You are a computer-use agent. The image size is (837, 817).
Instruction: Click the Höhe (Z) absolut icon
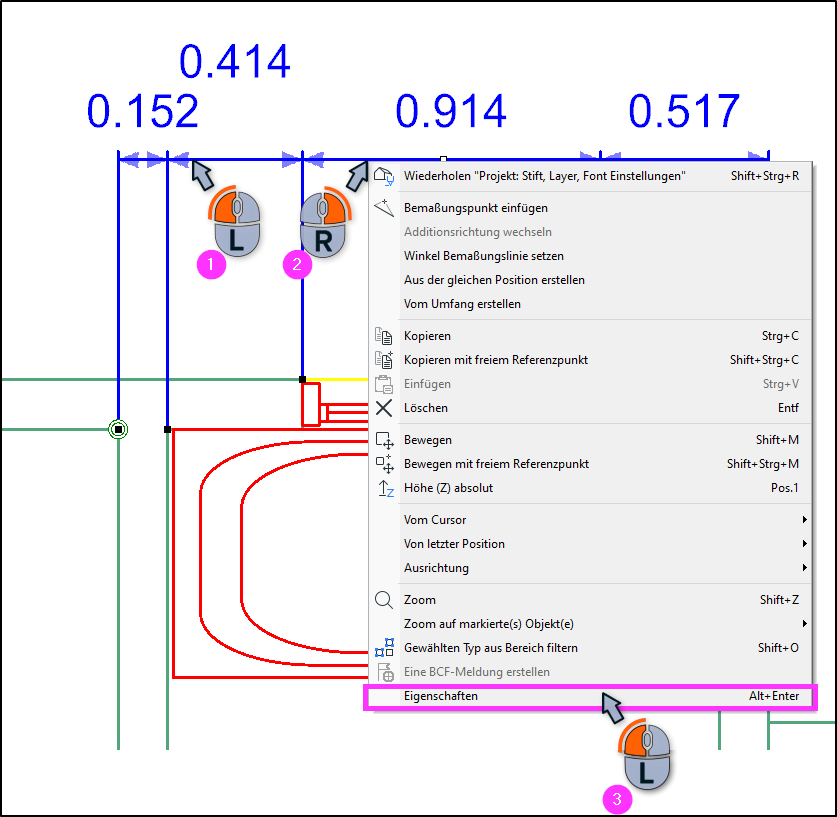click(385, 488)
